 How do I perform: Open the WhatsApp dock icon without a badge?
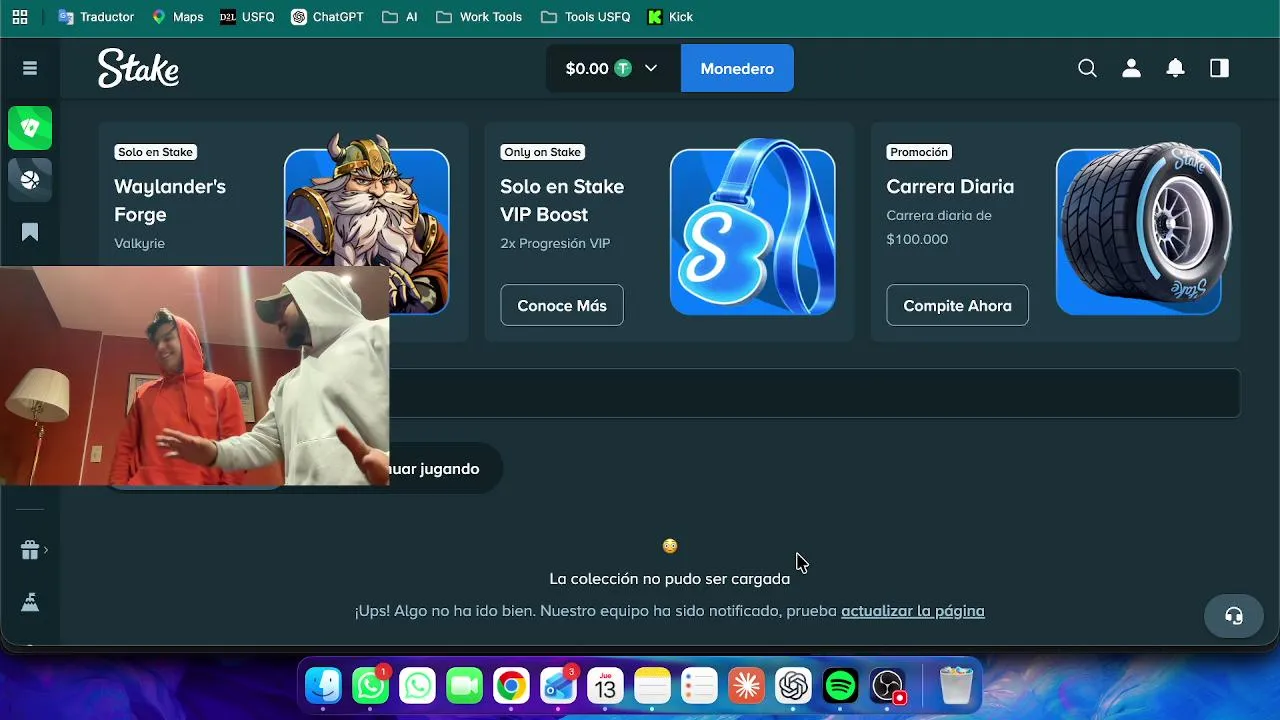point(417,686)
